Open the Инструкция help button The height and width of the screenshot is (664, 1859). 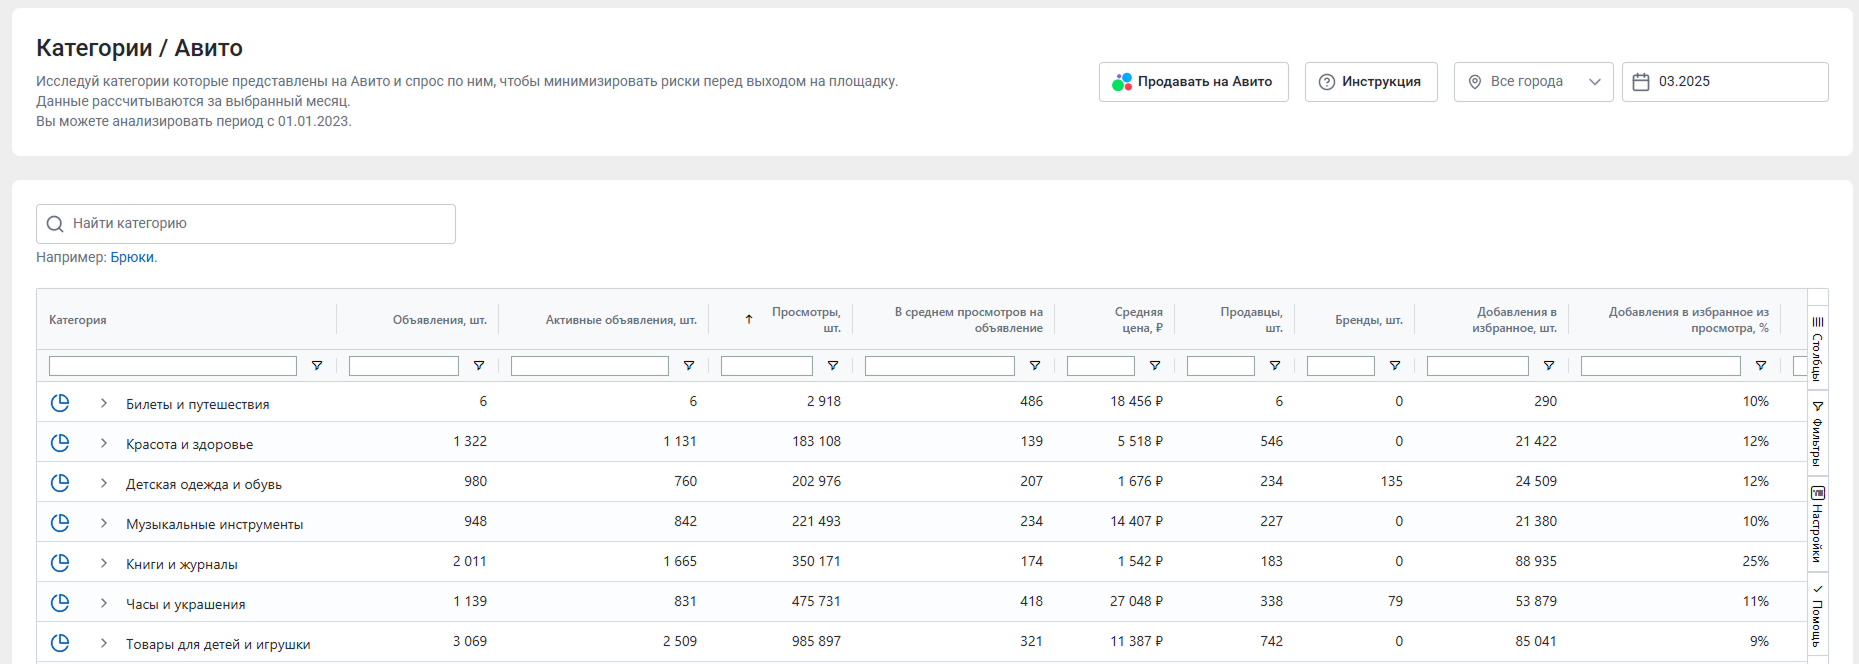[x=1370, y=82]
